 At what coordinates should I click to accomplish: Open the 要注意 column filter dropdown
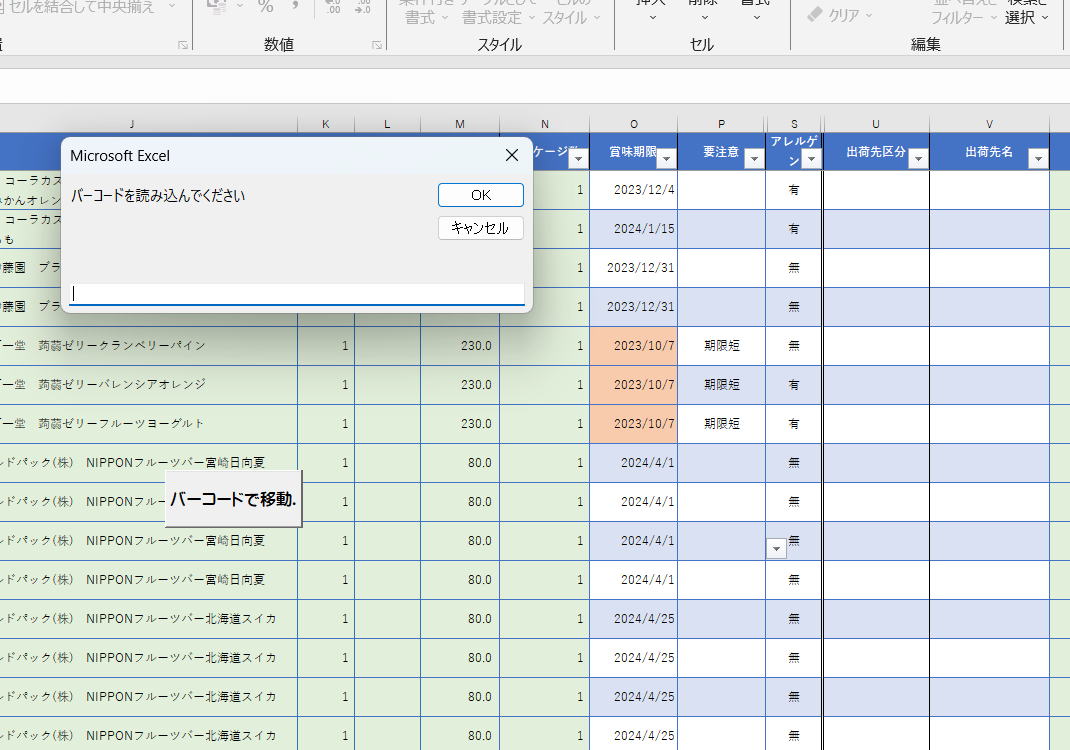[754, 159]
